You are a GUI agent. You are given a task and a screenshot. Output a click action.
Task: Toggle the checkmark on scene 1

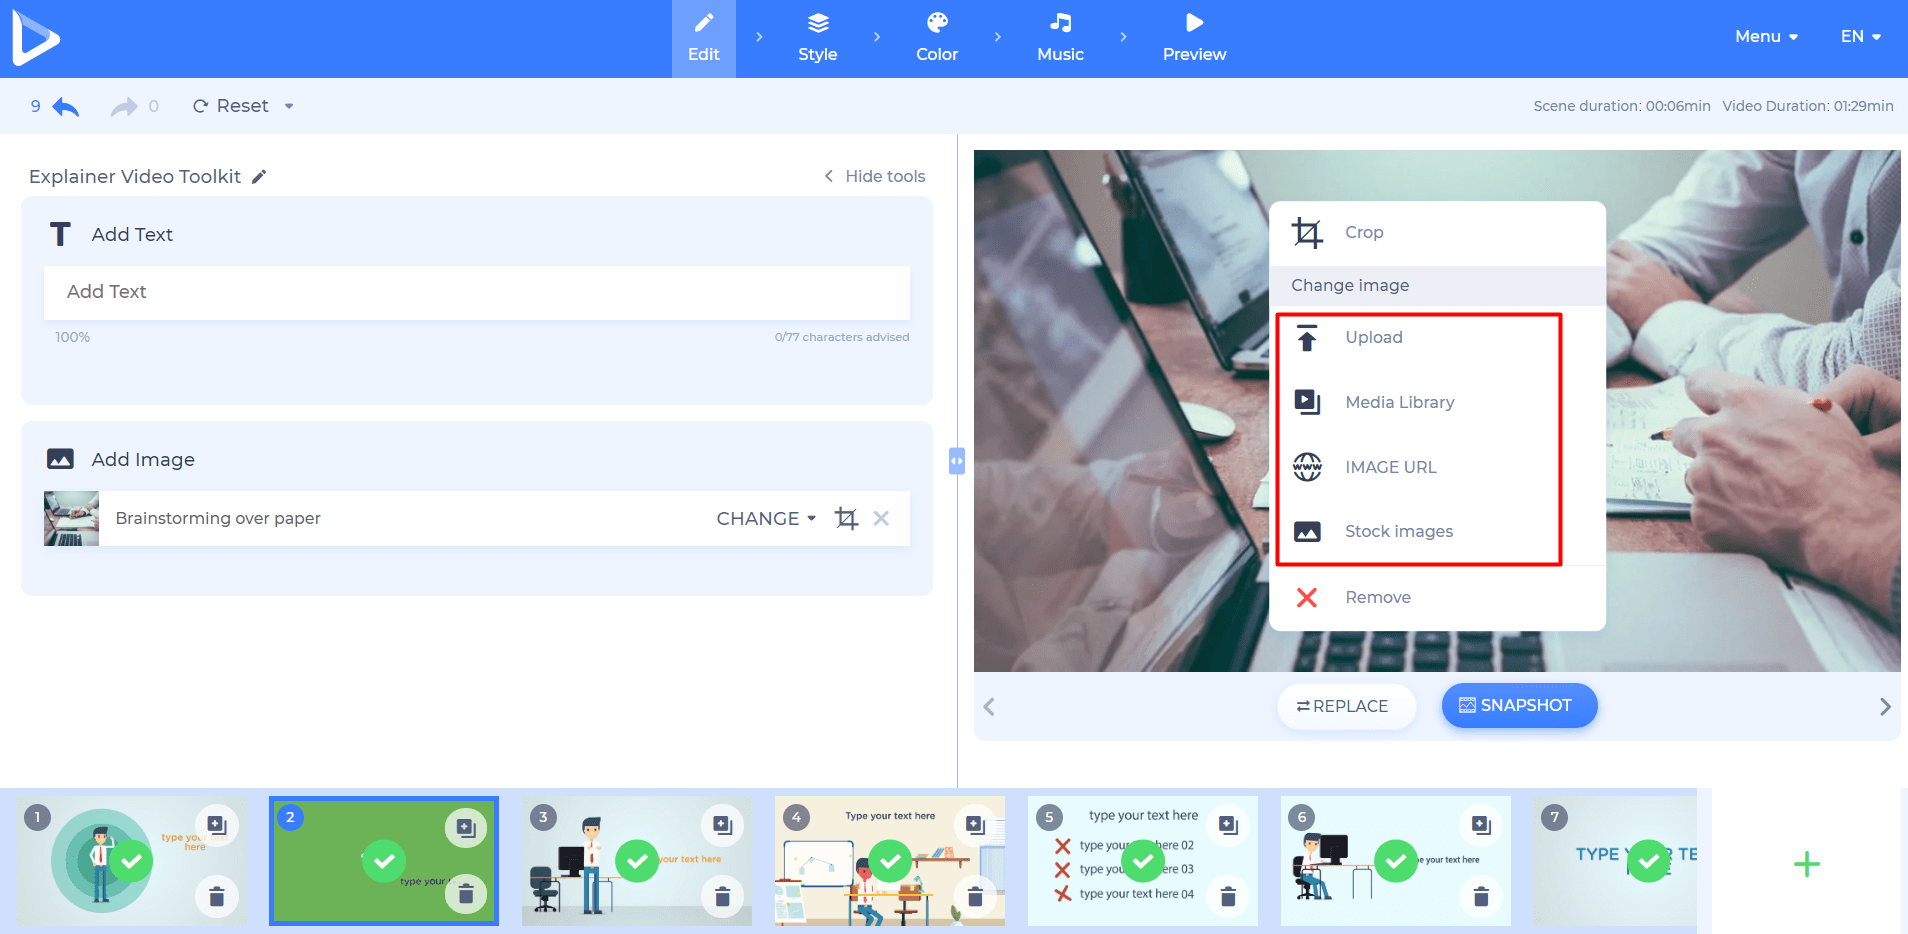pos(130,861)
